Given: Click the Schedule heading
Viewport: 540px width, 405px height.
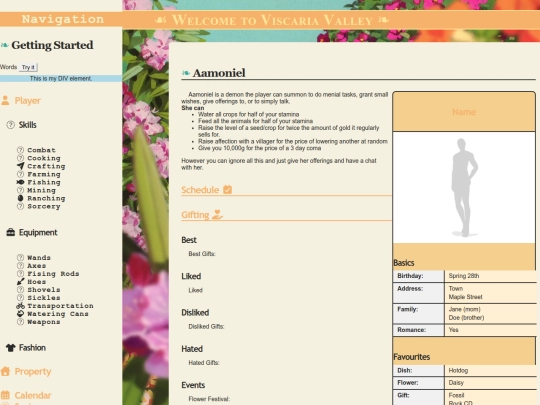Looking at the screenshot, I should [x=200, y=190].
